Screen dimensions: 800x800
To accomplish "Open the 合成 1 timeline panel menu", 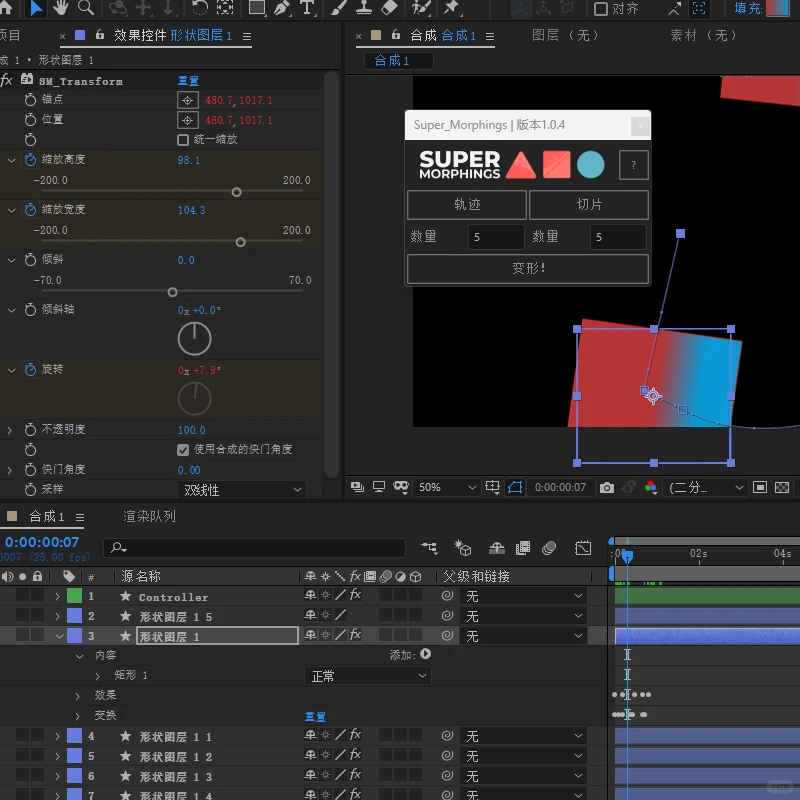I will click(80, 517).
